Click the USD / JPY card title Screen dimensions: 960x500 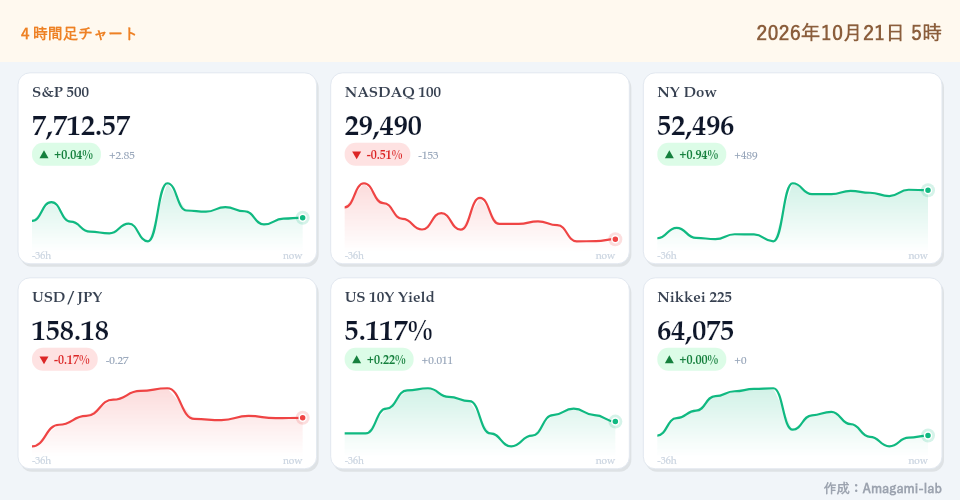tap(67, 297)
